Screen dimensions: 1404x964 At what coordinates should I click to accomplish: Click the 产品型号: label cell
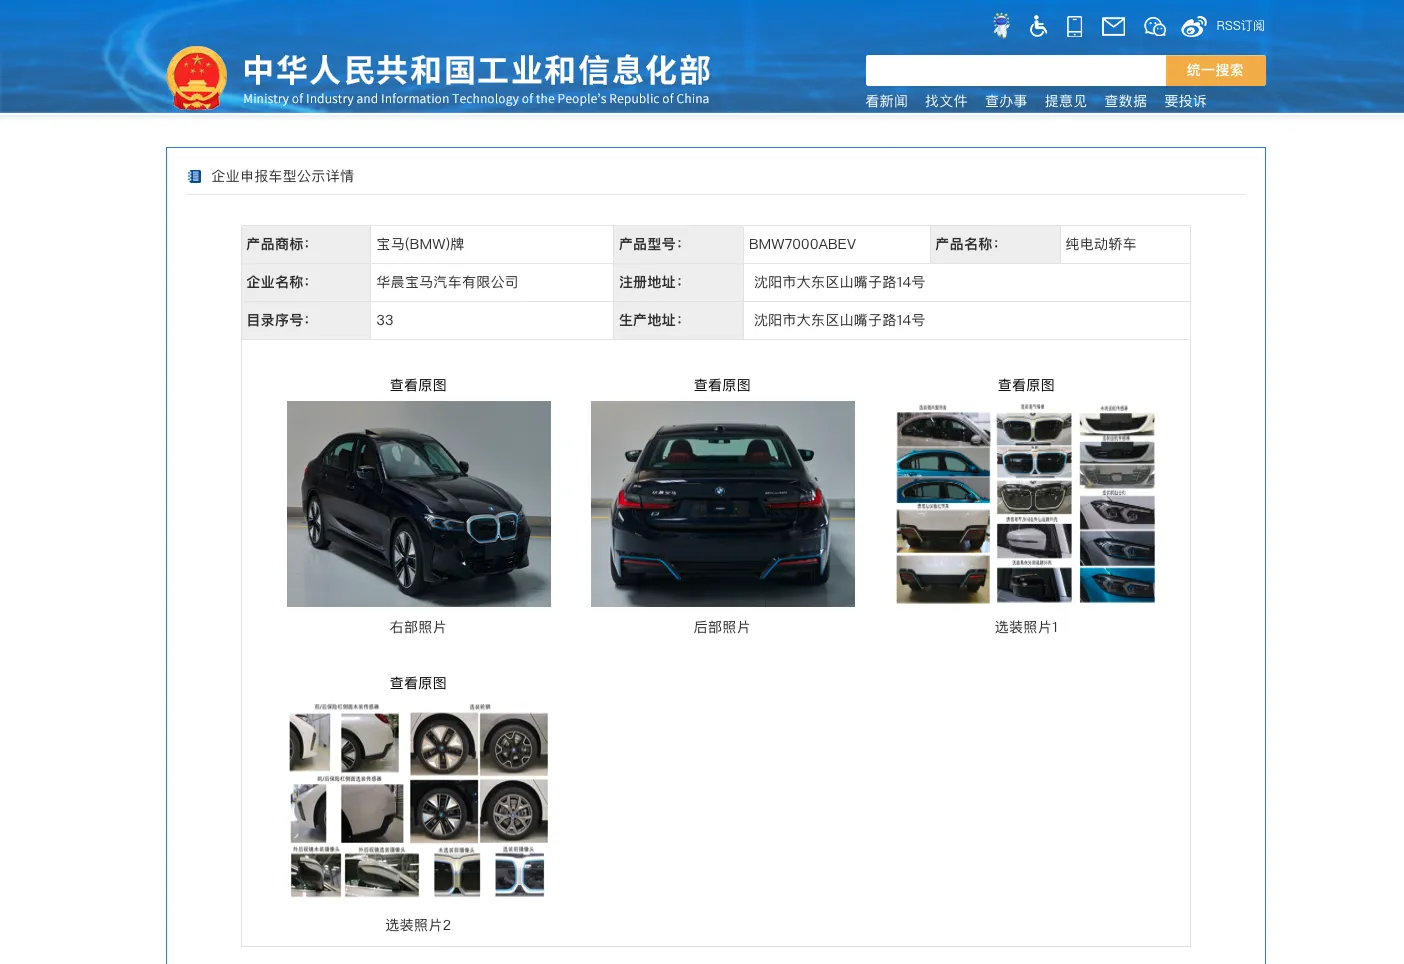(678, 244)
